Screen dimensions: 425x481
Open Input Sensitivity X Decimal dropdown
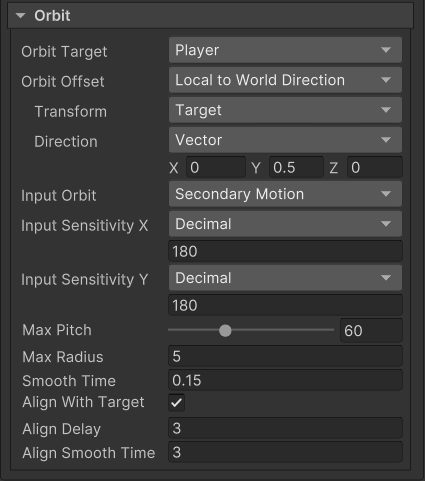pos(285,224)
